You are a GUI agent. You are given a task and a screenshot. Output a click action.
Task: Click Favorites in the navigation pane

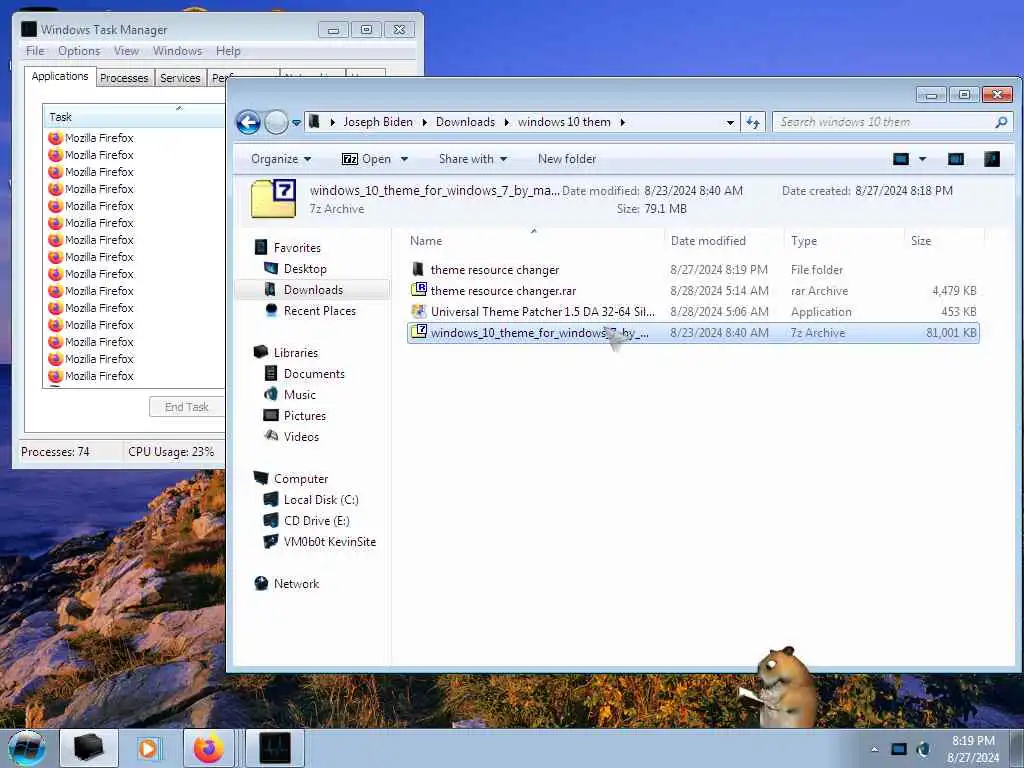pos(297,248)
